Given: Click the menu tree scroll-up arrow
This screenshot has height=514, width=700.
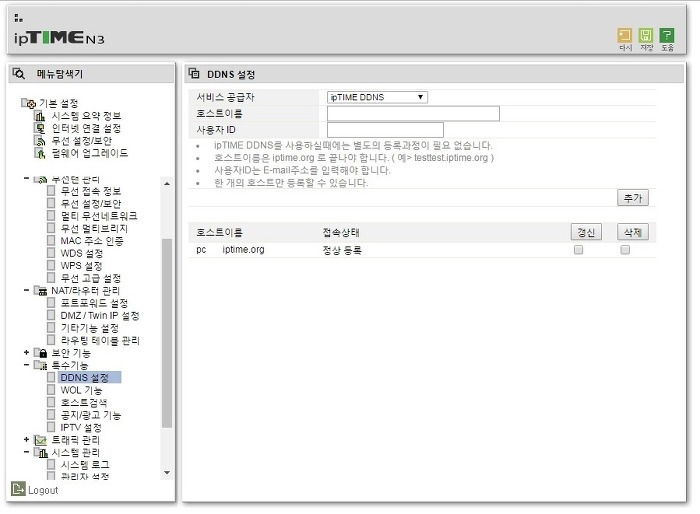Looking at the screenshot, I should [x=167, y=184].
